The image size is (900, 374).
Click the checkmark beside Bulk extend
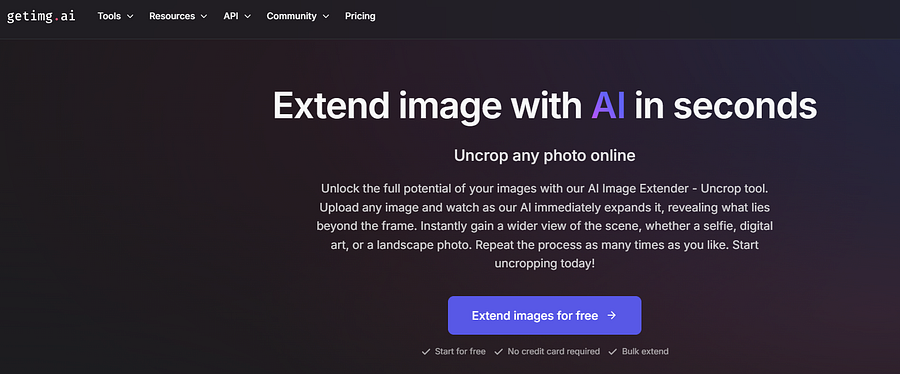613,352
